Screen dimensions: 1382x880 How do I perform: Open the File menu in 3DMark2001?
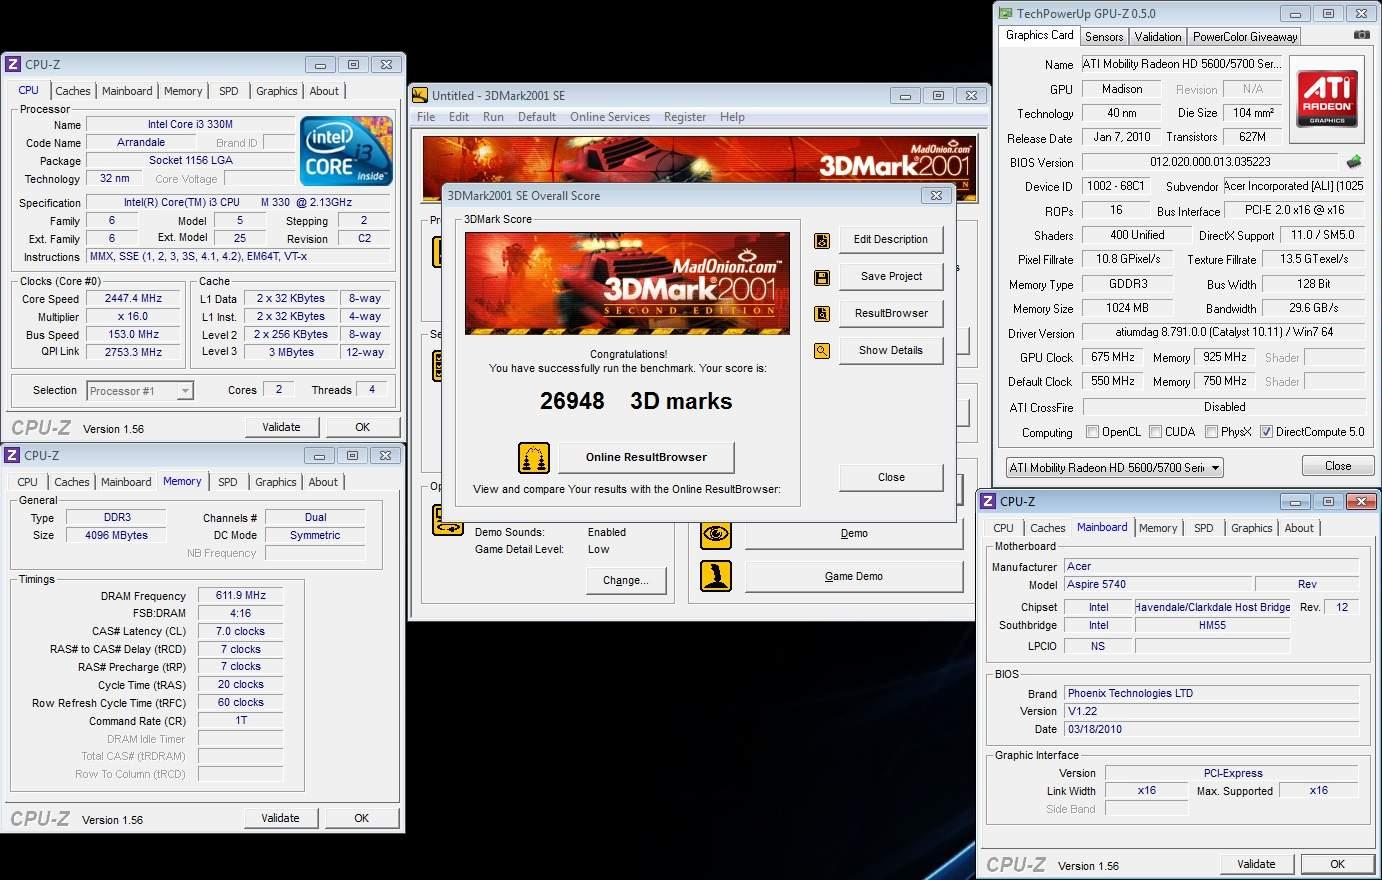(426, 117)
